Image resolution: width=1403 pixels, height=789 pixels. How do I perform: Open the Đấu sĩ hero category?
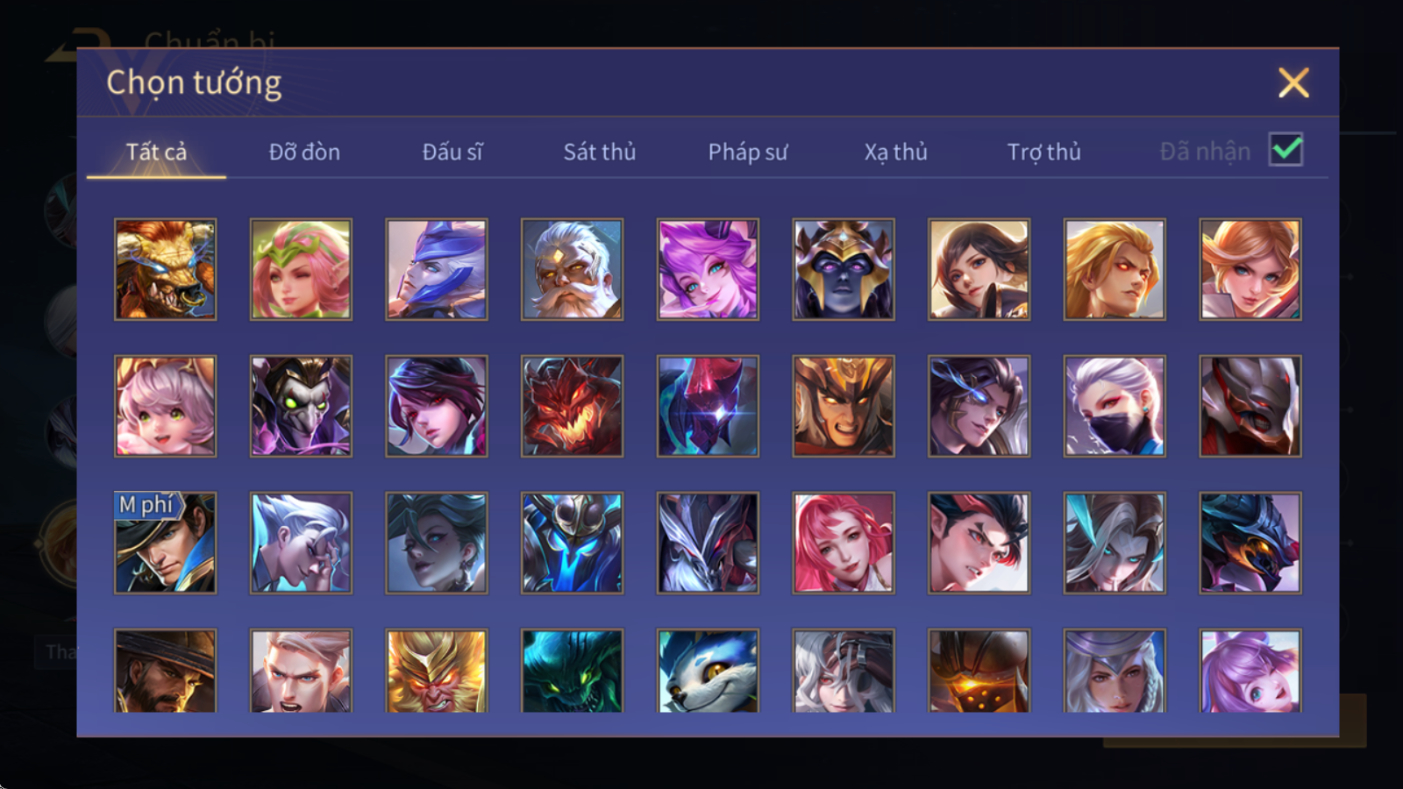452,152
